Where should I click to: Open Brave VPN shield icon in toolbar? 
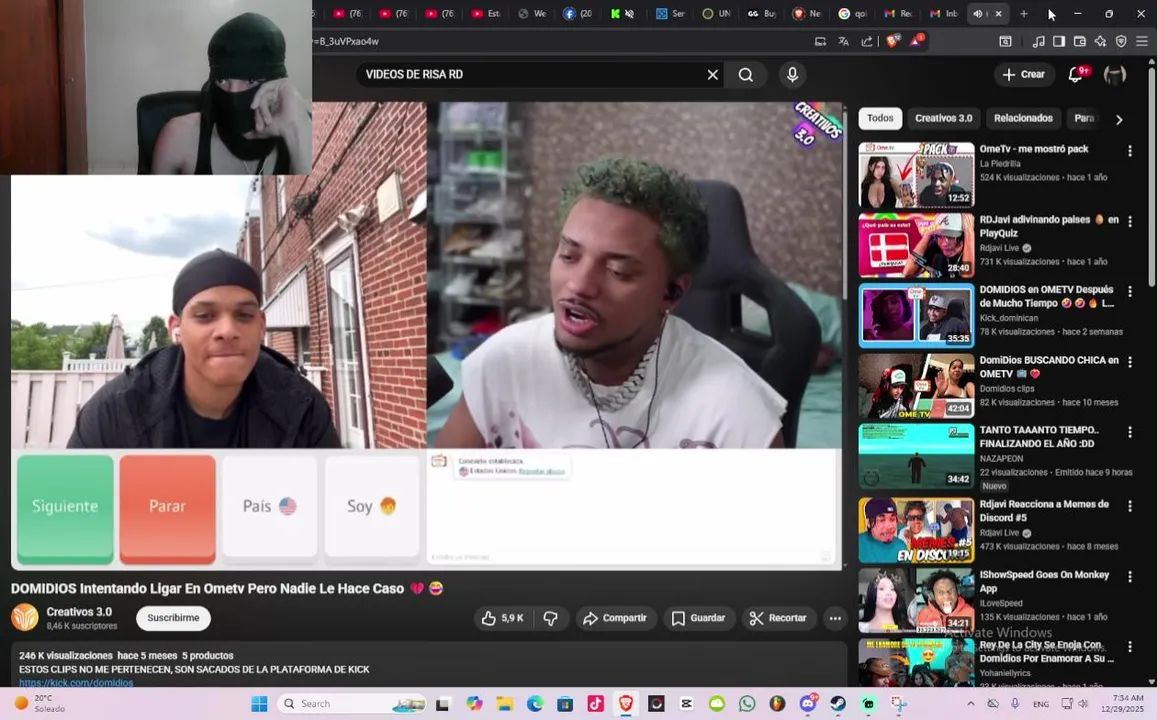point(1121,41)
